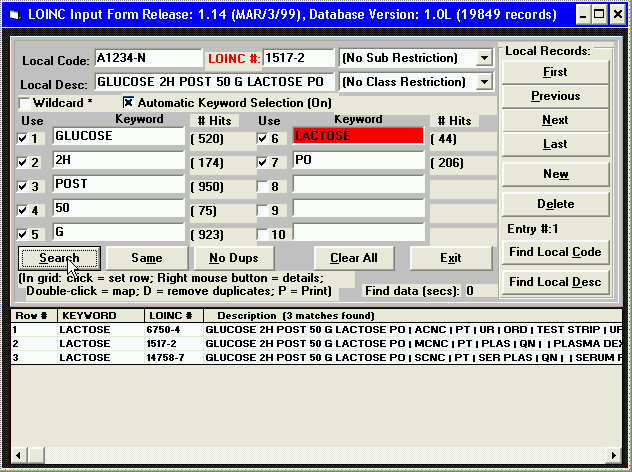Click Find Local Desc button
Screen dimensions: 632x472
[555, 282]
